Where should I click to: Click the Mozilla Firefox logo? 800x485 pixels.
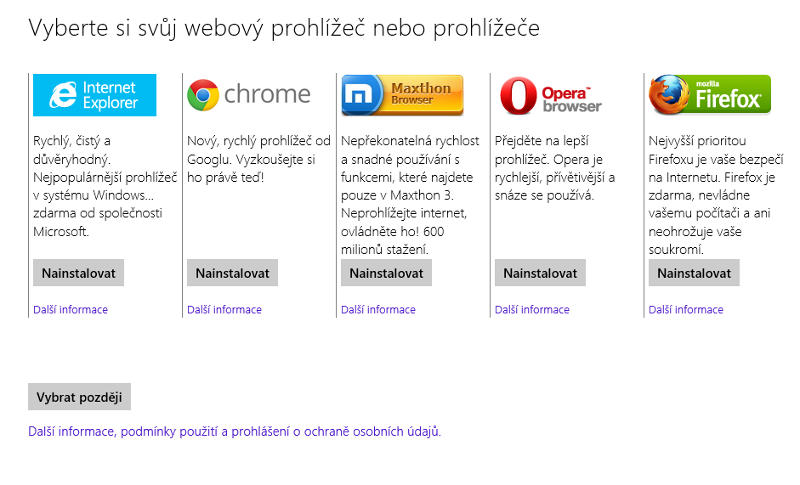(709, 94)
